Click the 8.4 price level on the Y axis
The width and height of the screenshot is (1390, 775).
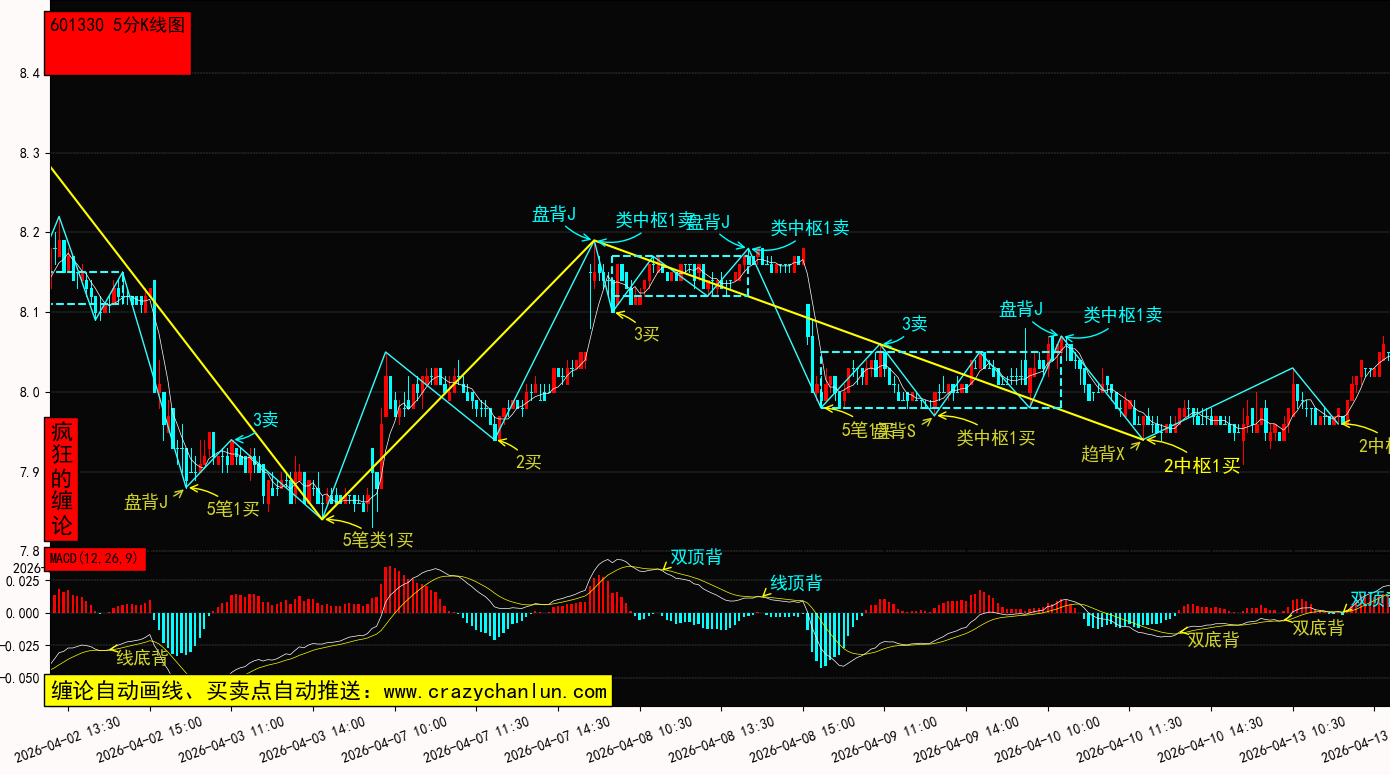coord(30,74)
